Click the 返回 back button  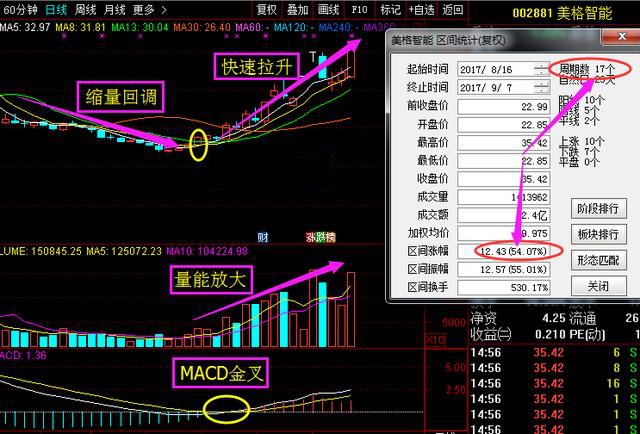pyautogui.click(x=453, y=10)
